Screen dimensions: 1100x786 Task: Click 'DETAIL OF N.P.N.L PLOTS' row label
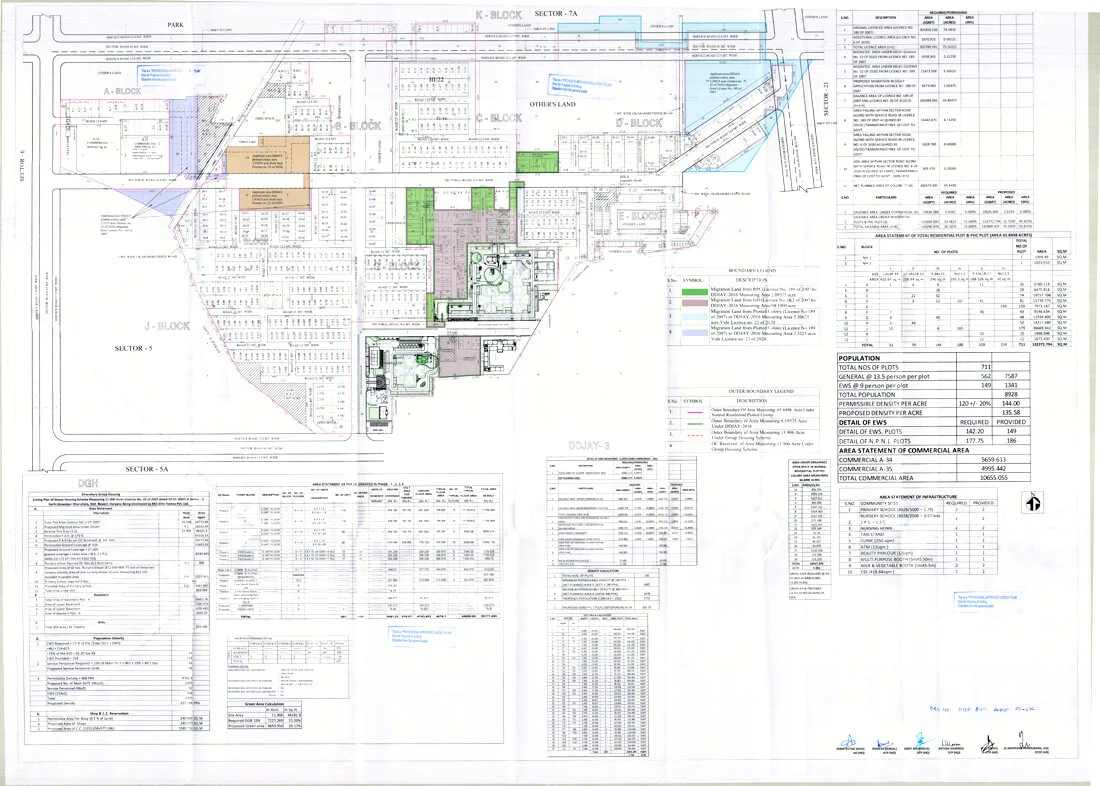[874, 441]
